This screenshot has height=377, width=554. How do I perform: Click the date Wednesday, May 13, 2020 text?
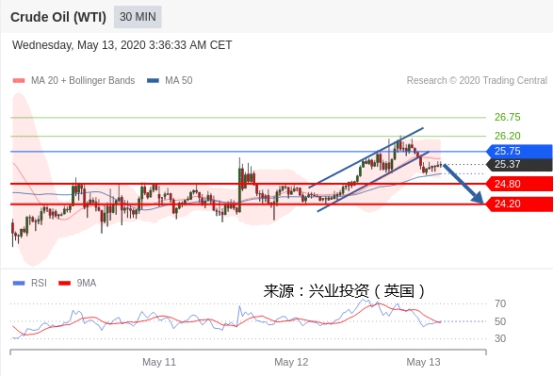[x=122, y=45]
